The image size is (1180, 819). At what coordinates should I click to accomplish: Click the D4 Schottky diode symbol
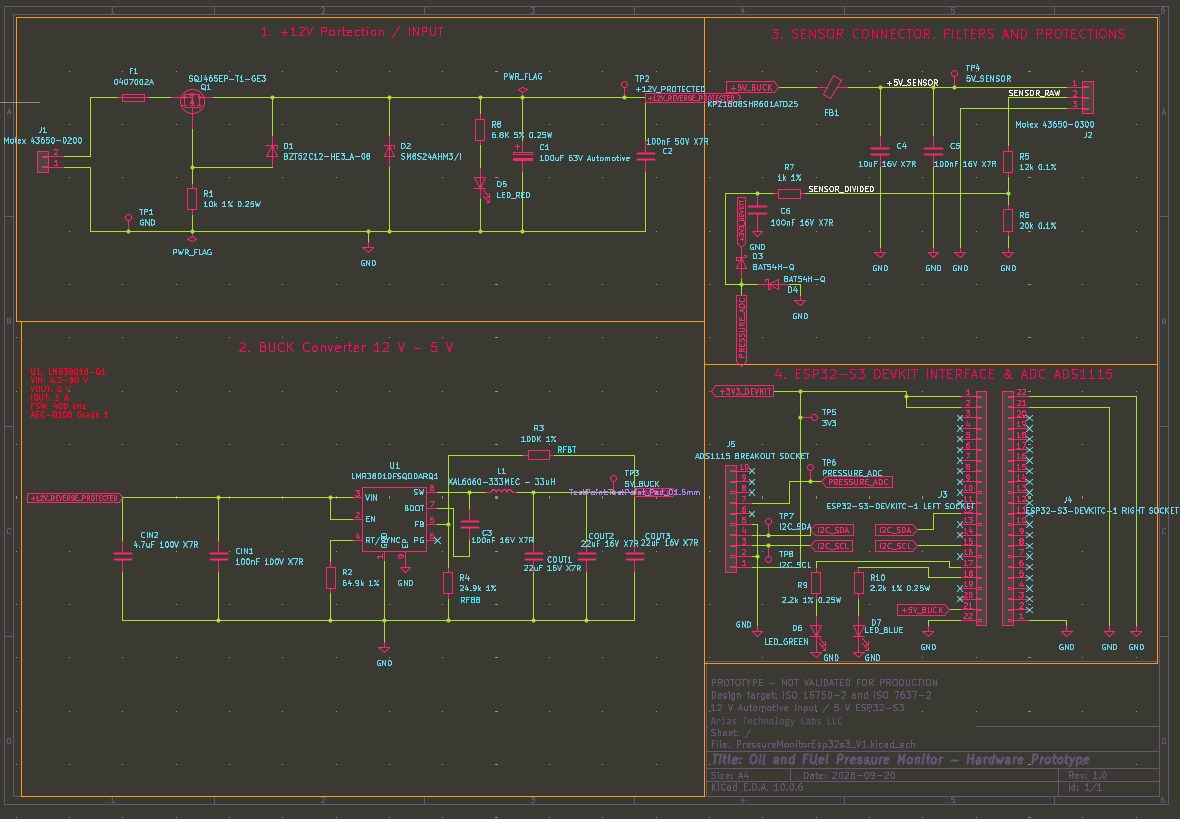(x=771, y=285)
